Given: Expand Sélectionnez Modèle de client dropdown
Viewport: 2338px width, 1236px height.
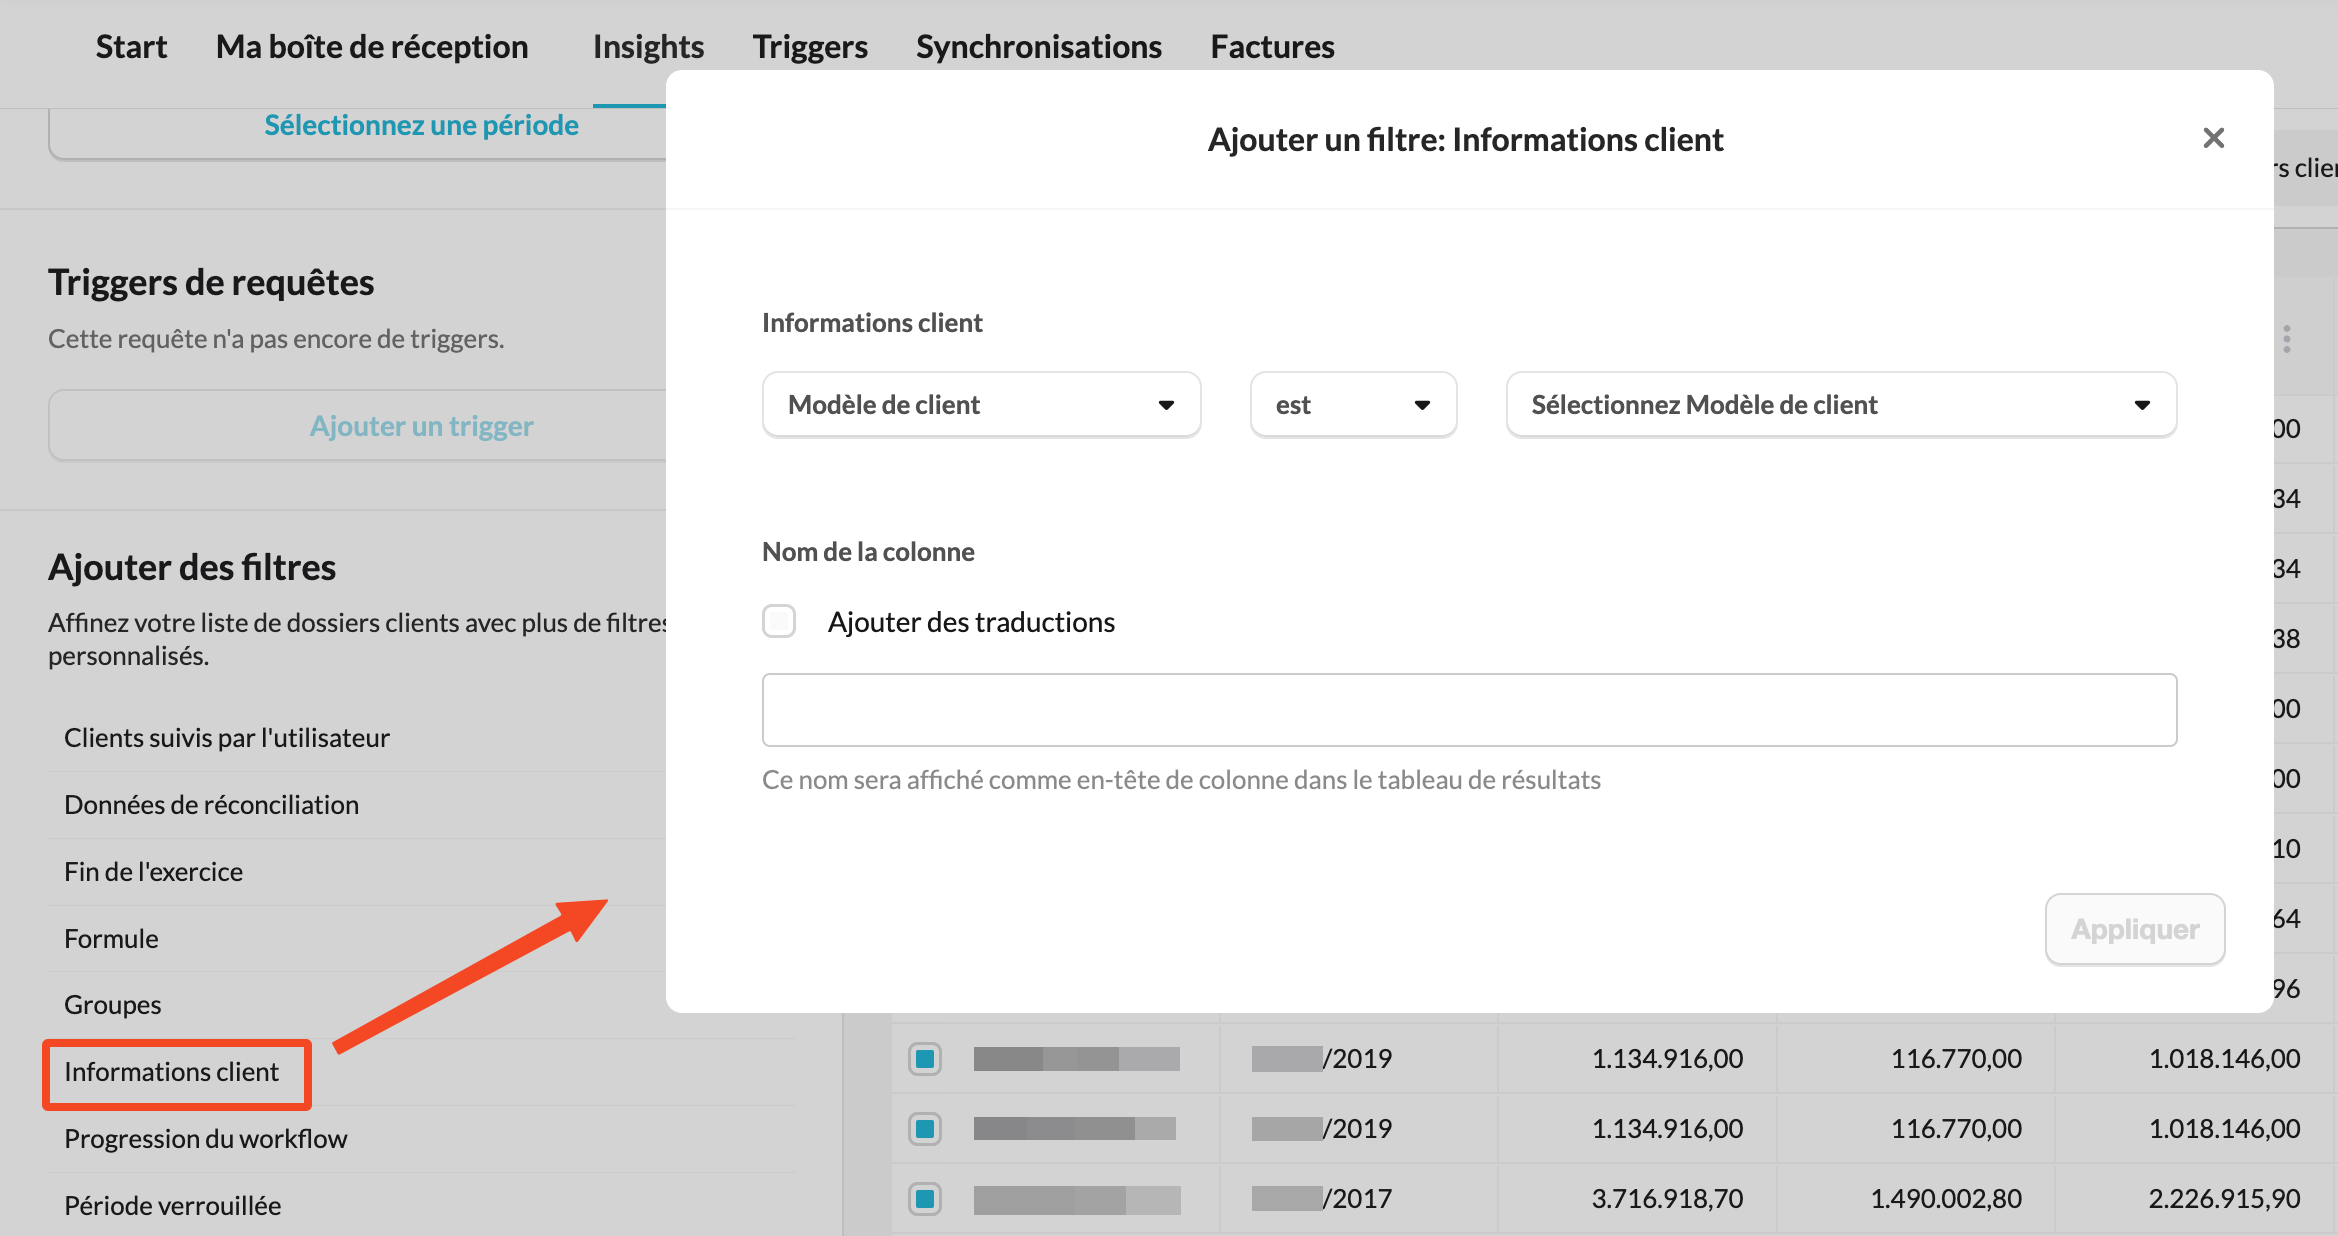Looking at the screenshot, I should pyautogui.click(x=1840, y=404).
